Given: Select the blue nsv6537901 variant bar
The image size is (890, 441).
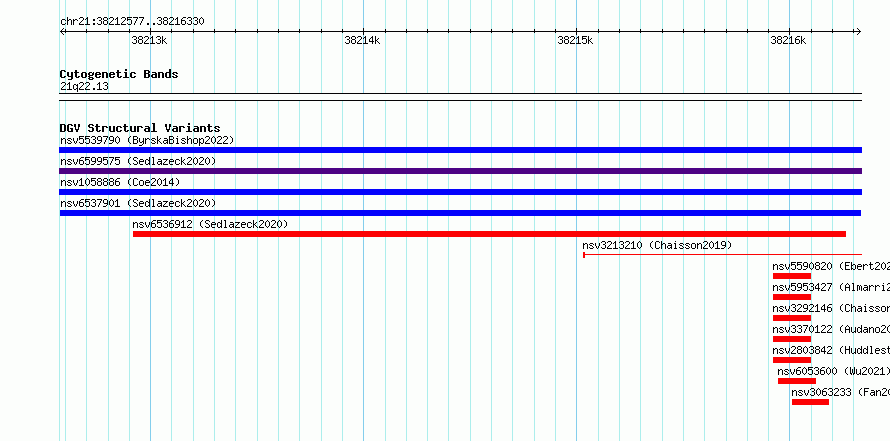Looking at the screenshot, I should pyautogui.click(x=460, y=213).
